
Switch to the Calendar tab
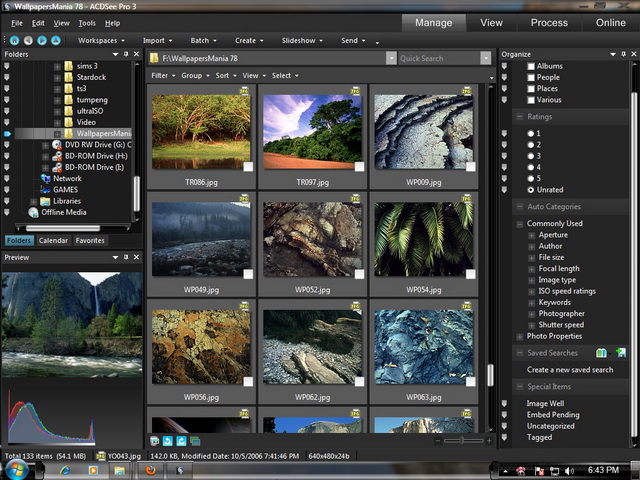pos(53,241)
